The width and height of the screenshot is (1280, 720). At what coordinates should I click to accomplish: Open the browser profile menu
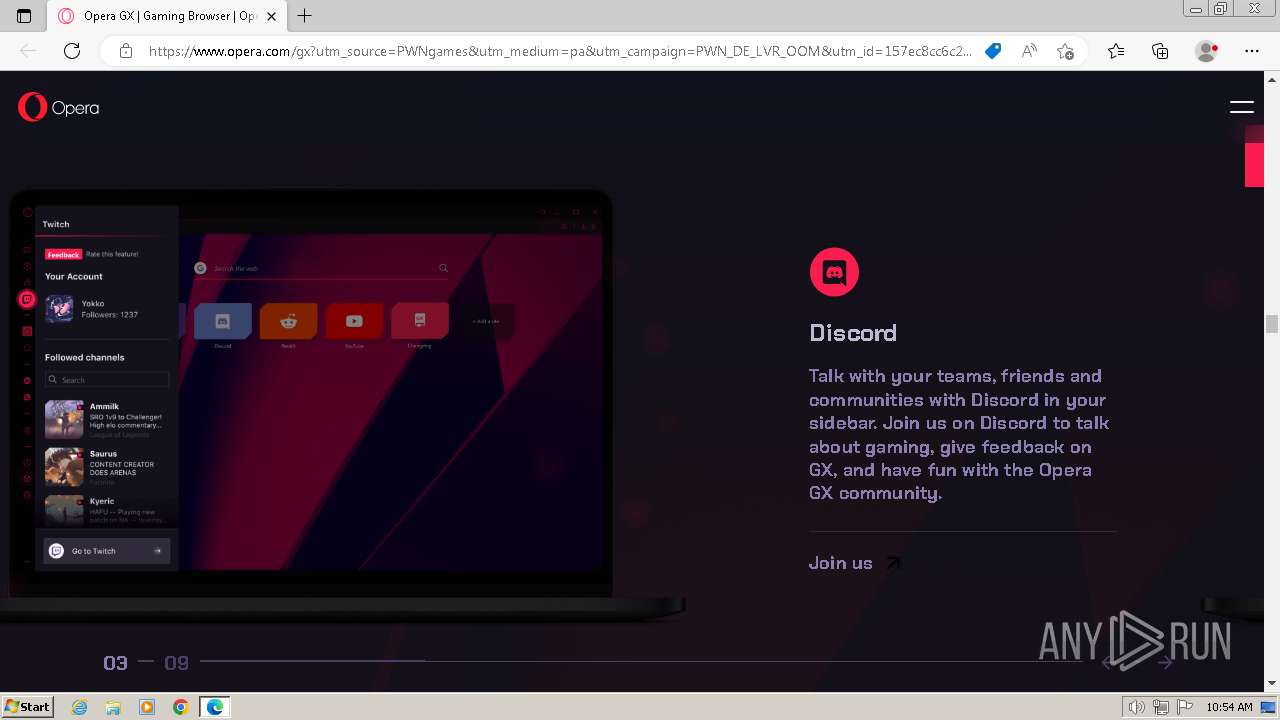pos(1207,51)
